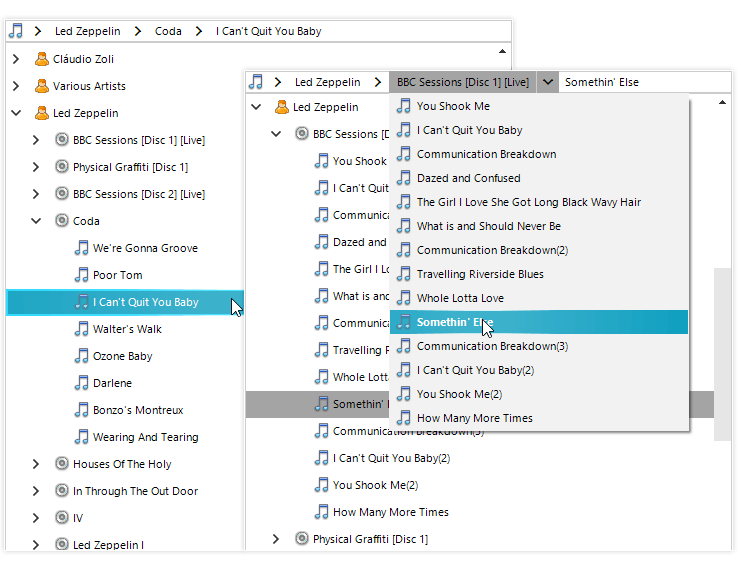Viewport: 740px width, 564px height.
Task: Expand the Cláudio Zoli artist node
Action: coord(16,59)
